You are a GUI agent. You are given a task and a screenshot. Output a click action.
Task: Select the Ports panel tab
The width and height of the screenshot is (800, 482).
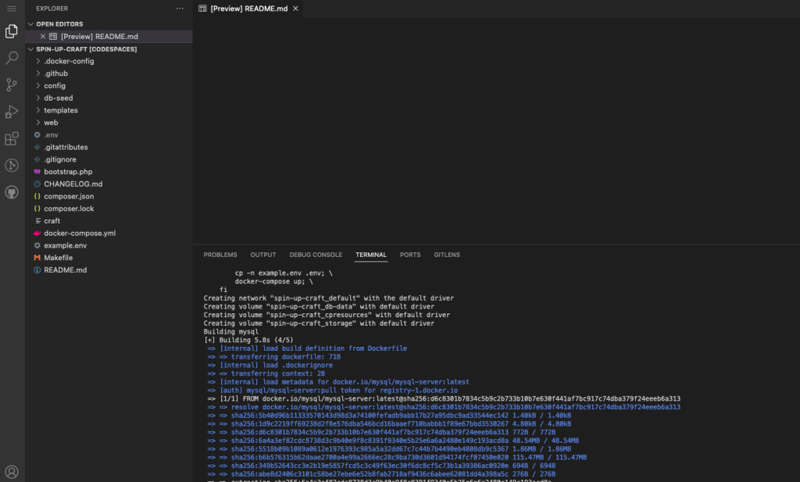tap(410, 255)
